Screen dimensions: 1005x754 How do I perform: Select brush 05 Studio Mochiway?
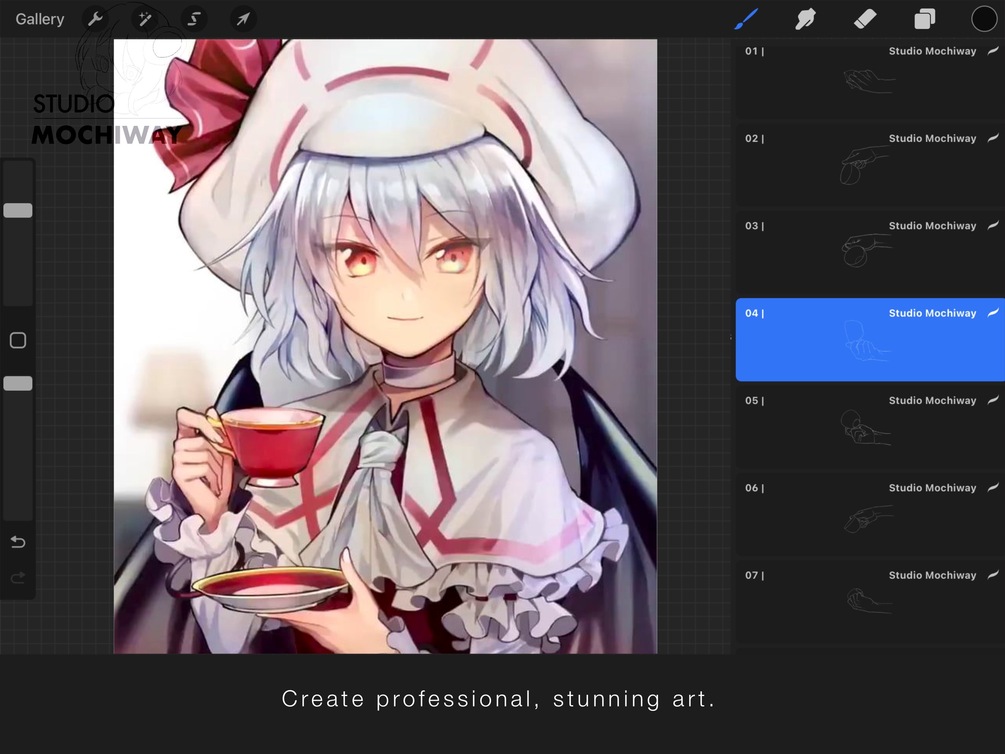tap(870, 427)
